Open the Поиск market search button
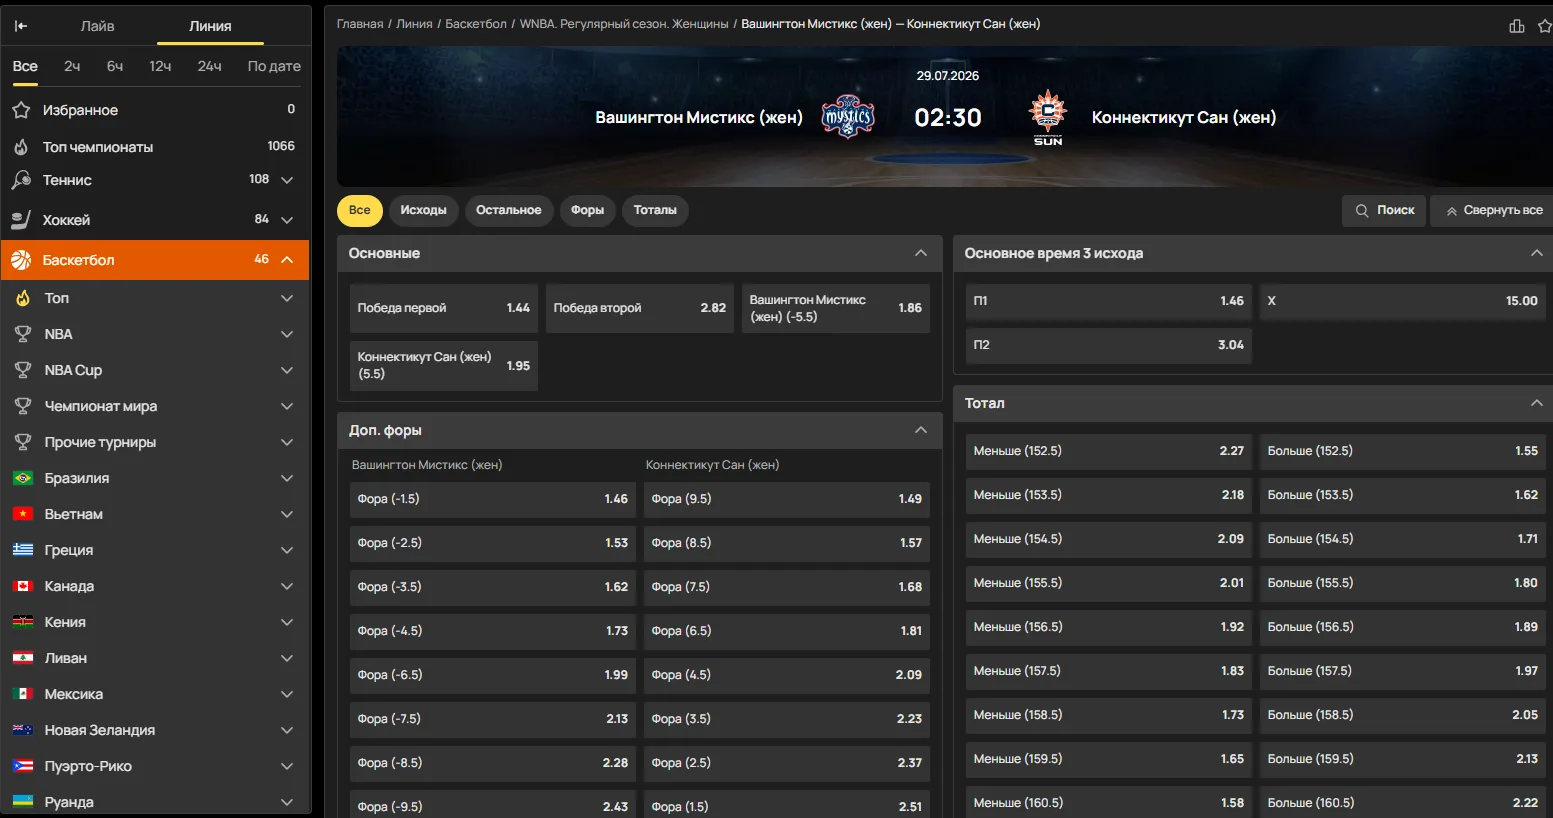 click(x=1384, y=210)
